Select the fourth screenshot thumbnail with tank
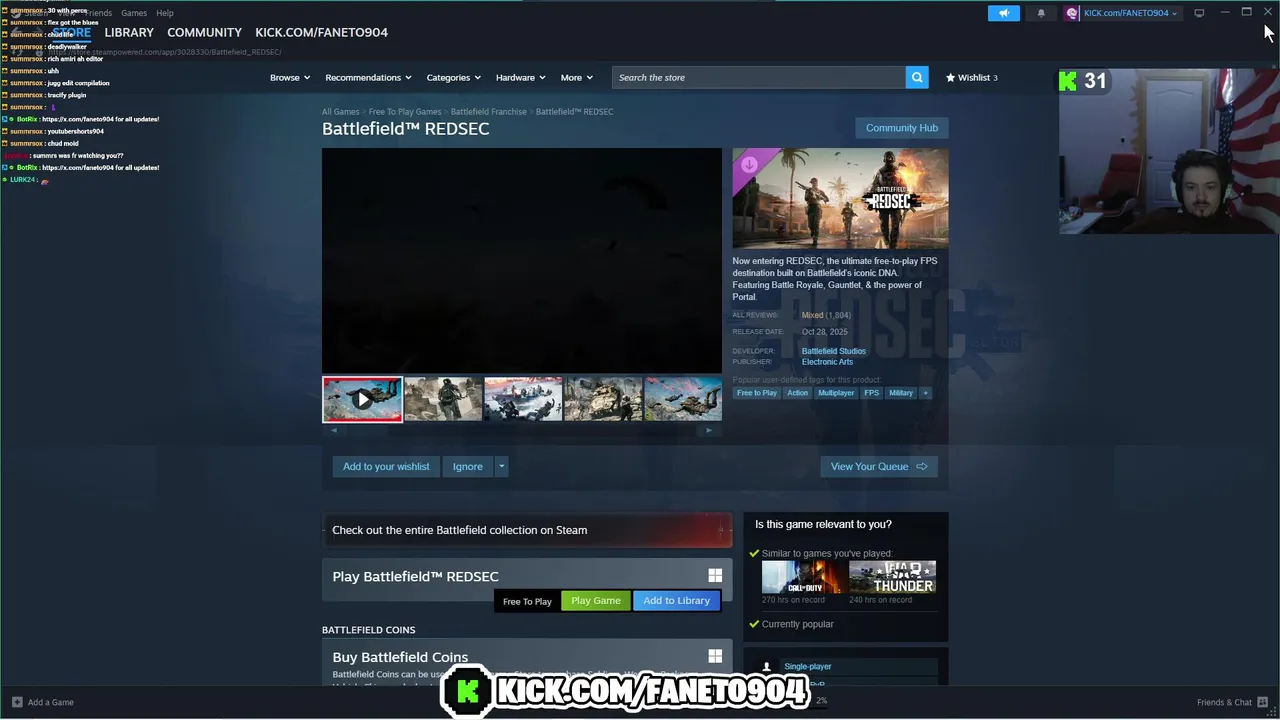 [x=603, y=399]
